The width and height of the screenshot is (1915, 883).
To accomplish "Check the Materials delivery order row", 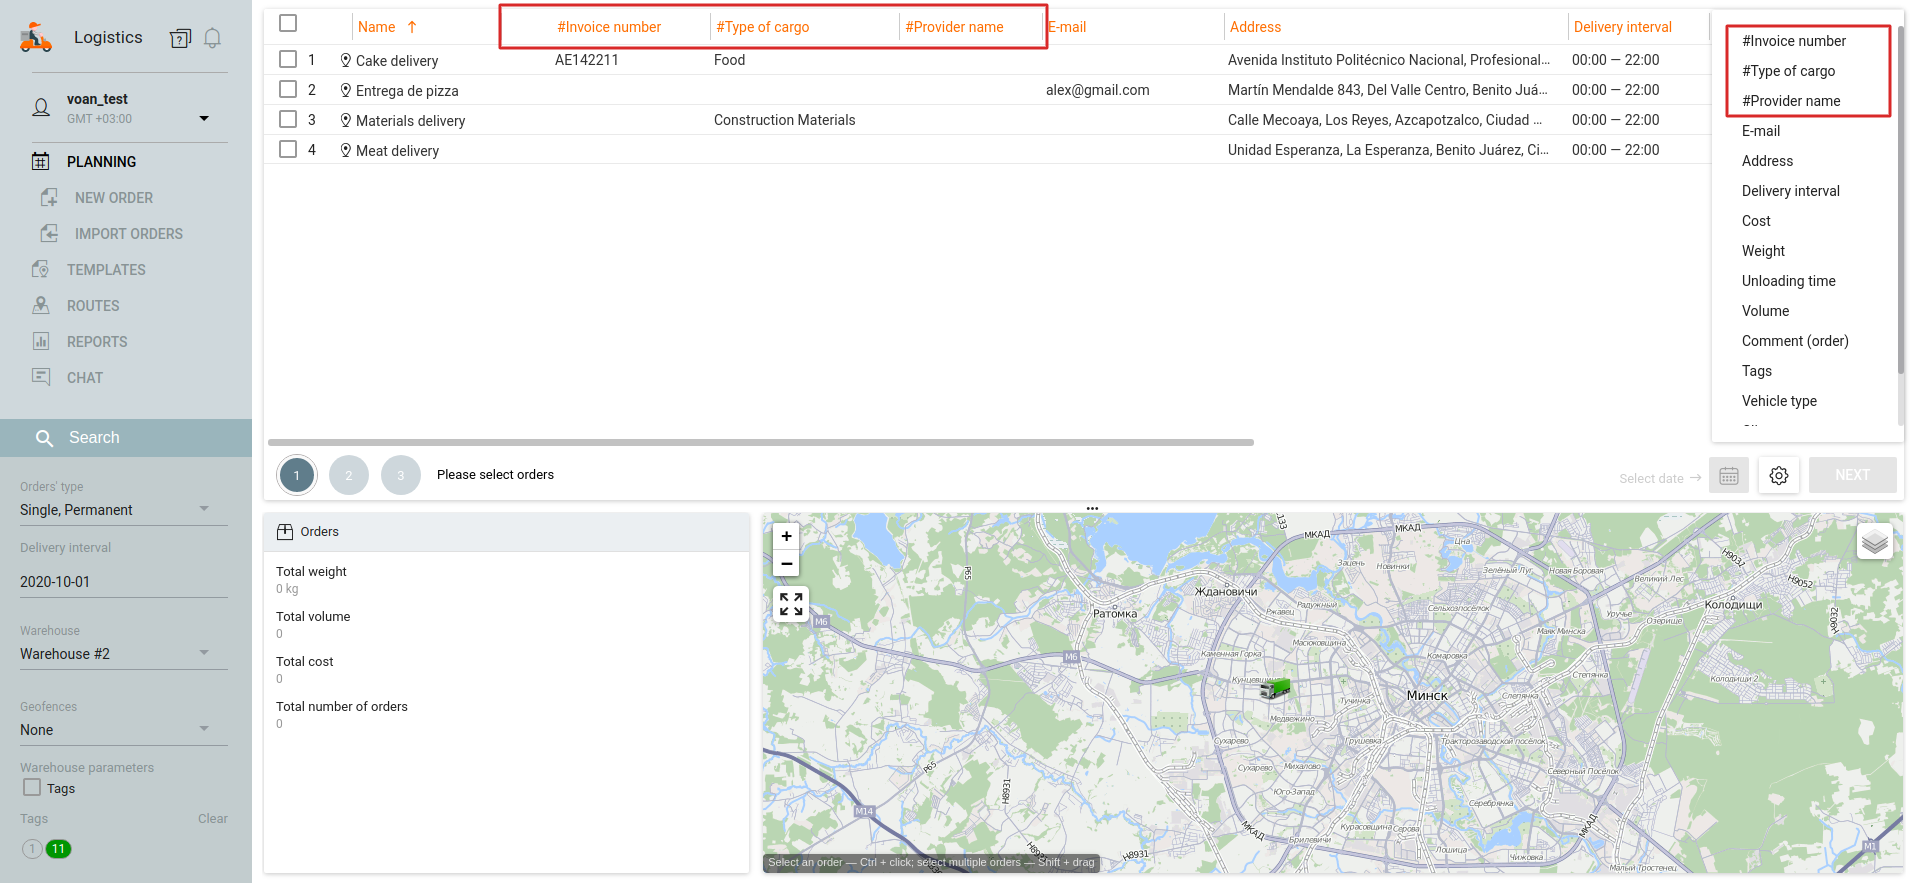I will point(288,120).
